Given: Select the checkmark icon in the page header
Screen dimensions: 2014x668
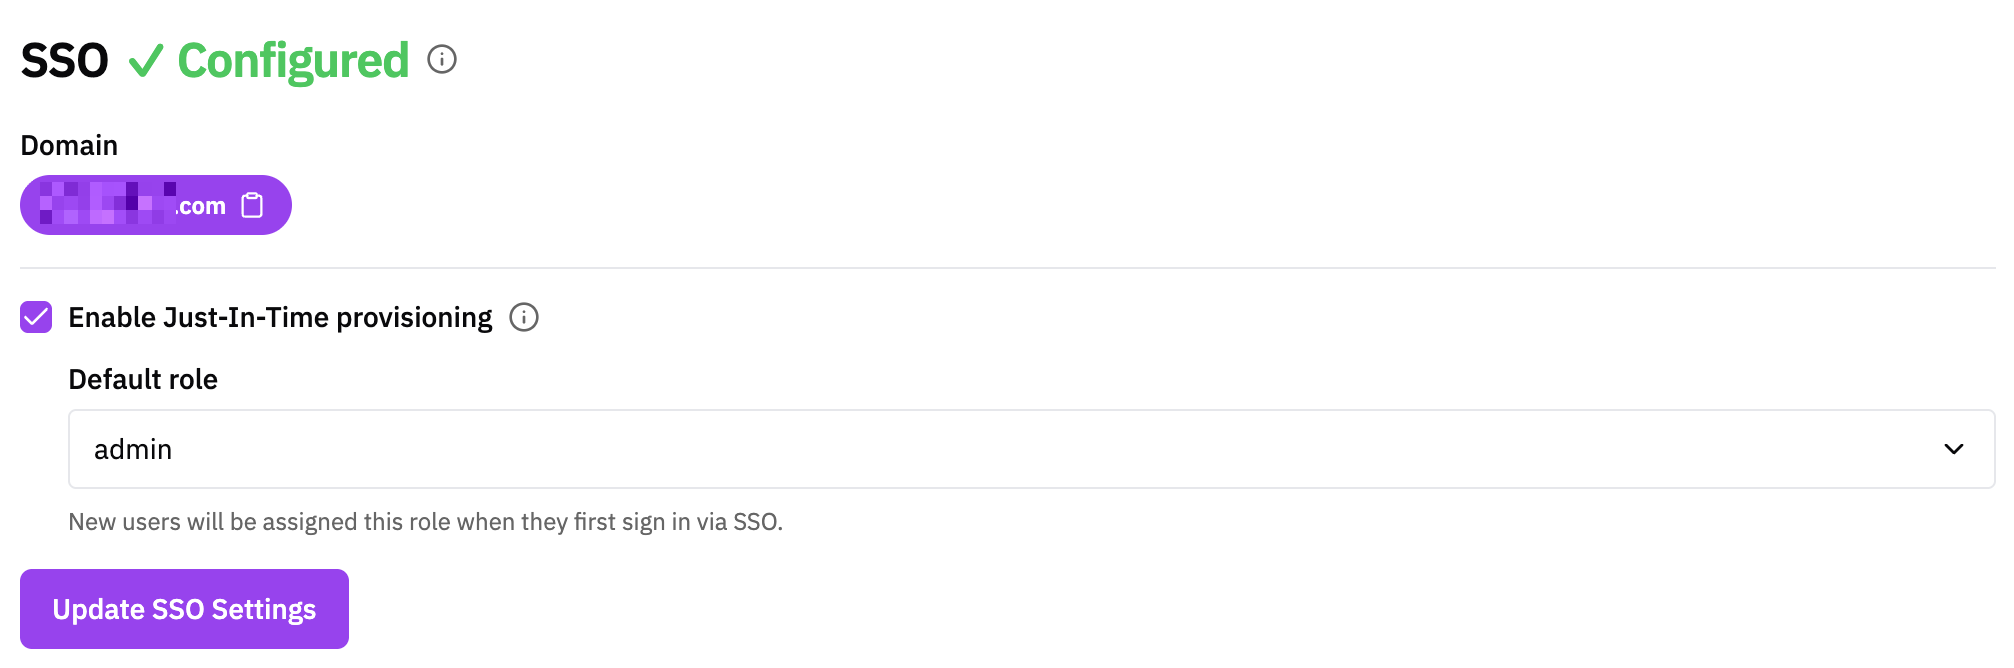Looking at the screenshot, I should pyautogui.click(x=146, y=61).
